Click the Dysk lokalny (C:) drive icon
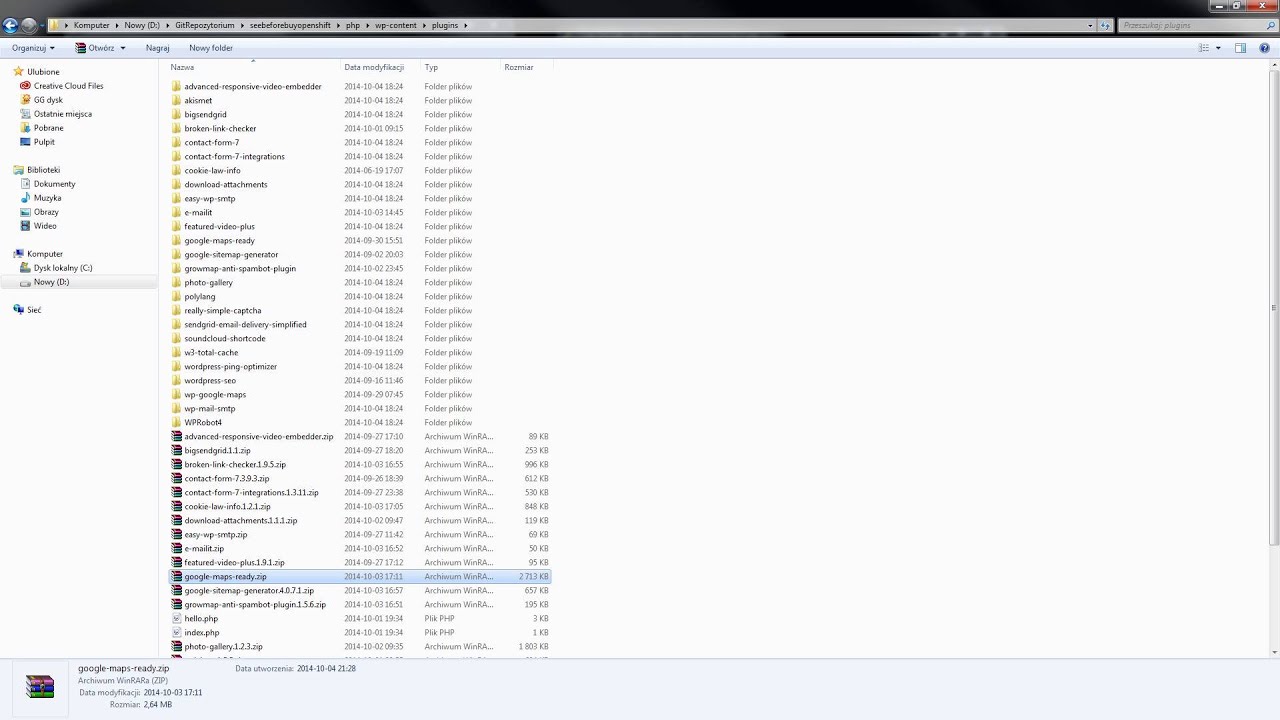This screenshot has height=720, width=1280. click(x=26, y=268)
